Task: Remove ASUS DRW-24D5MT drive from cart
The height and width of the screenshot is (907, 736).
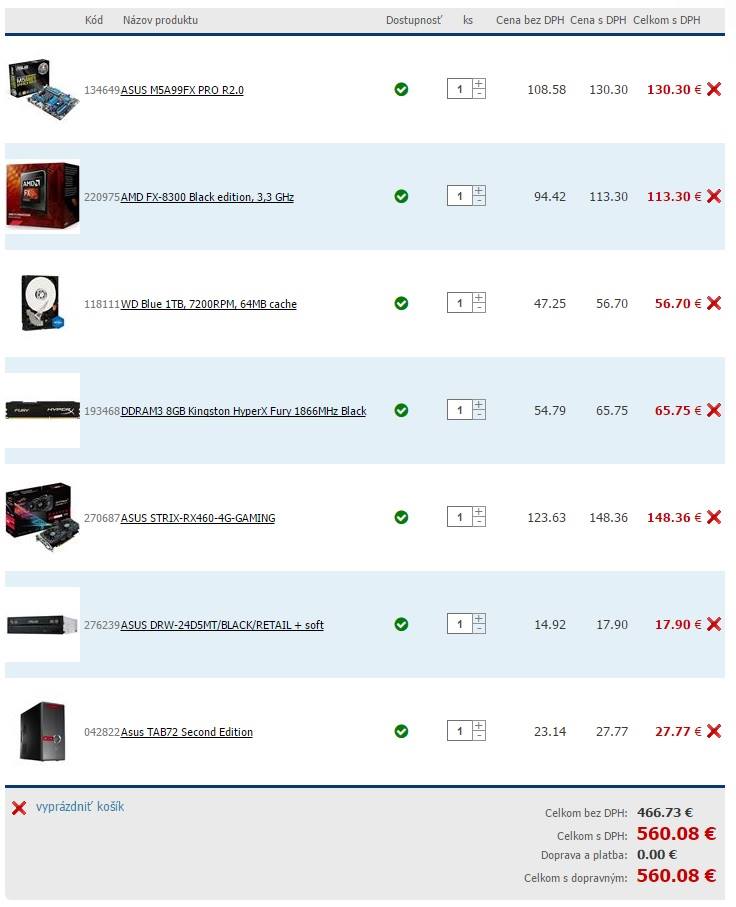Action: [x=714, y=624]
